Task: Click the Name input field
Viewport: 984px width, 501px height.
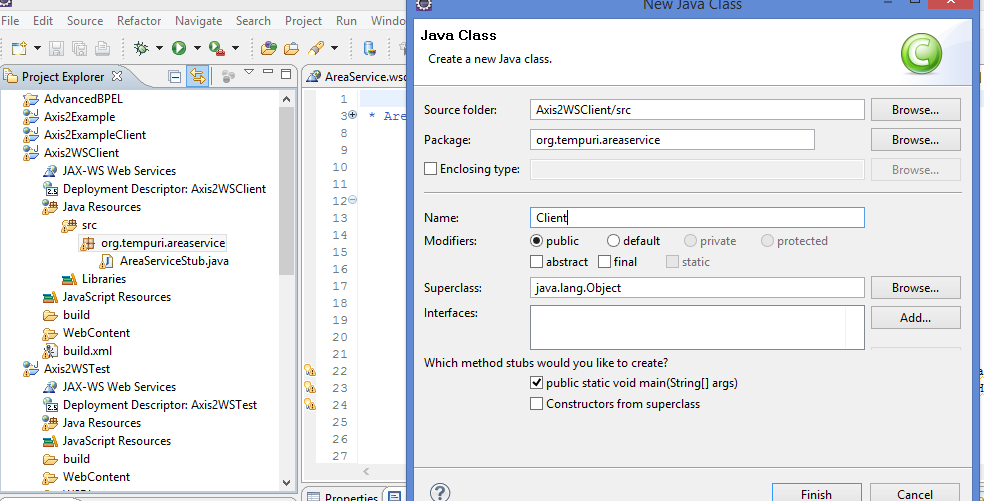Action: pos(697,218)
